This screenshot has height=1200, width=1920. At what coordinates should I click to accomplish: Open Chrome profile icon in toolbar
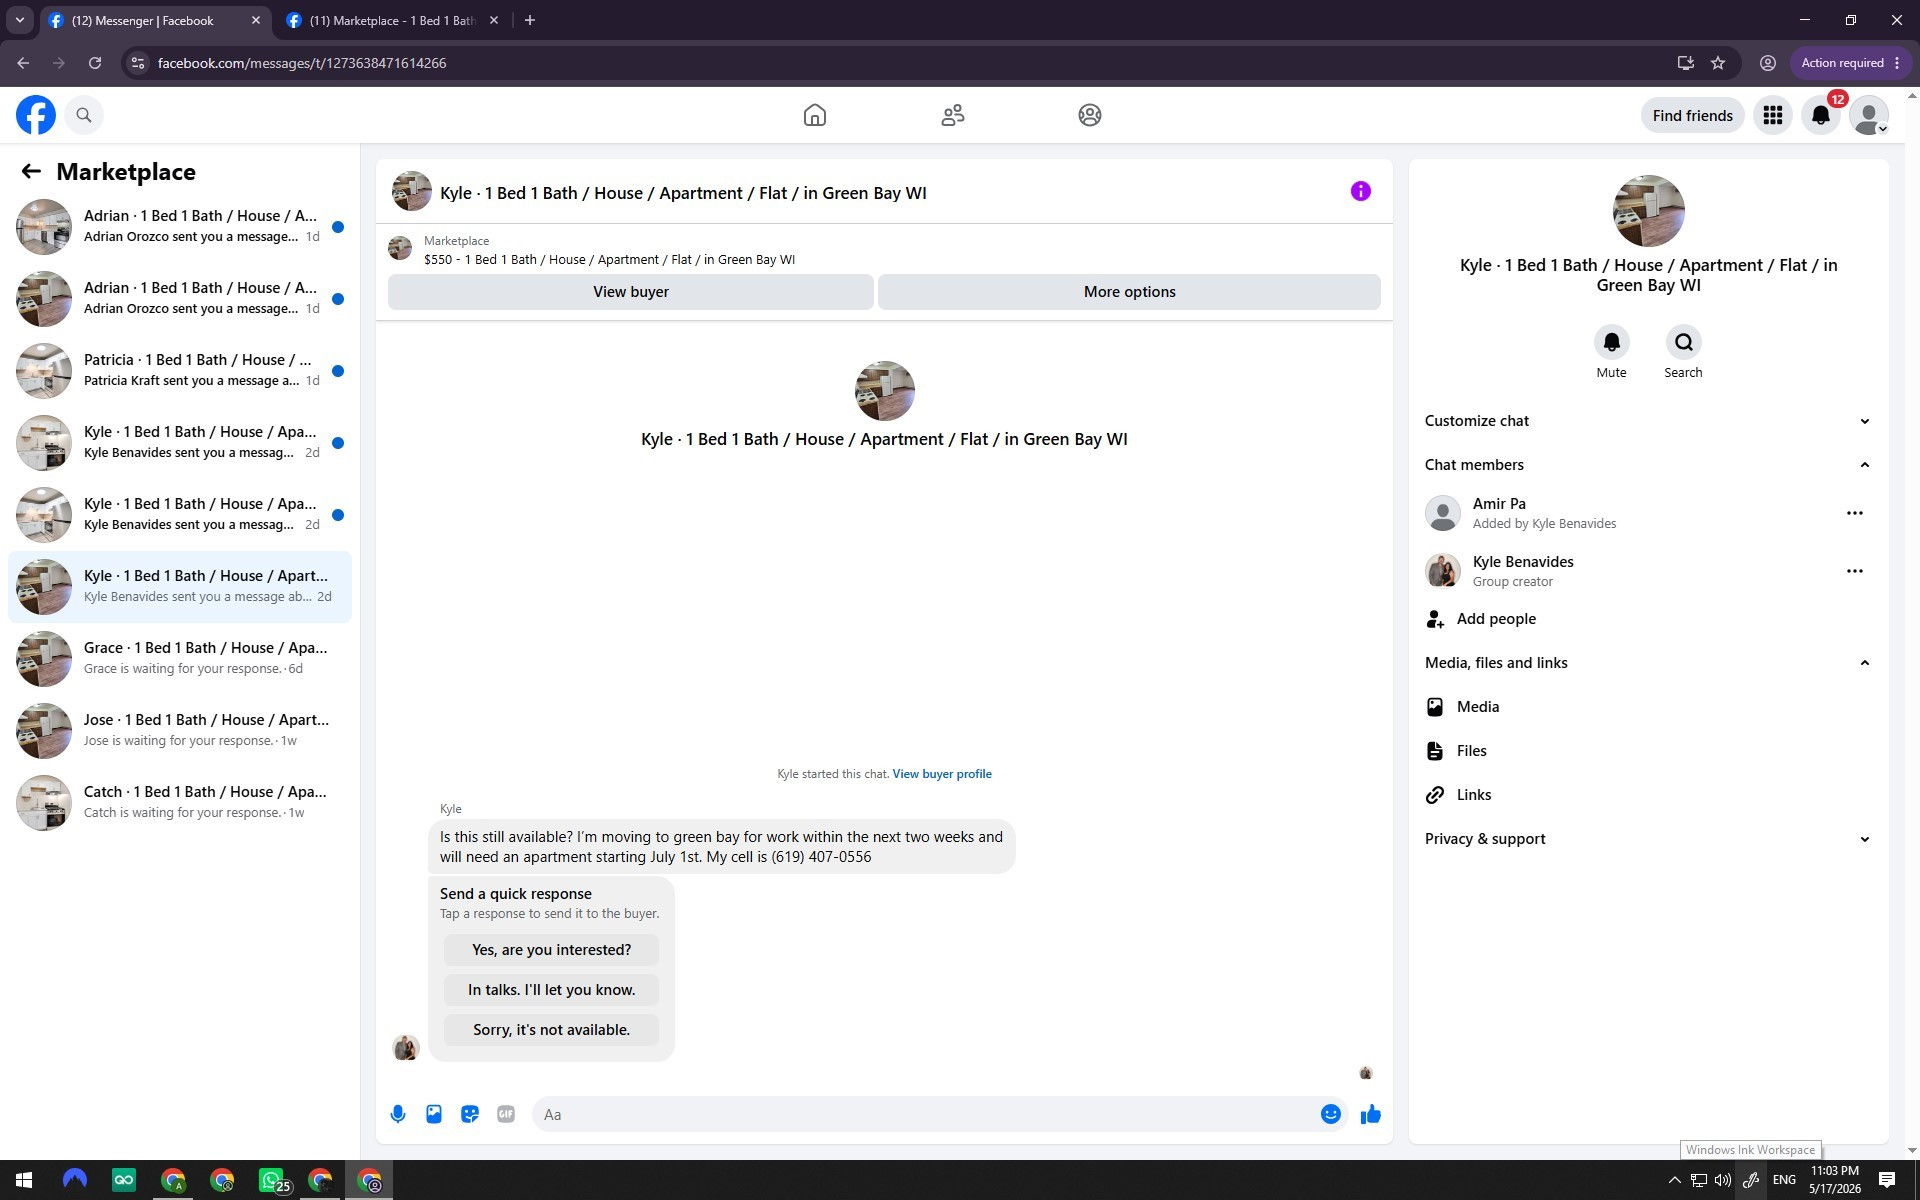[x=1768, y=63]
